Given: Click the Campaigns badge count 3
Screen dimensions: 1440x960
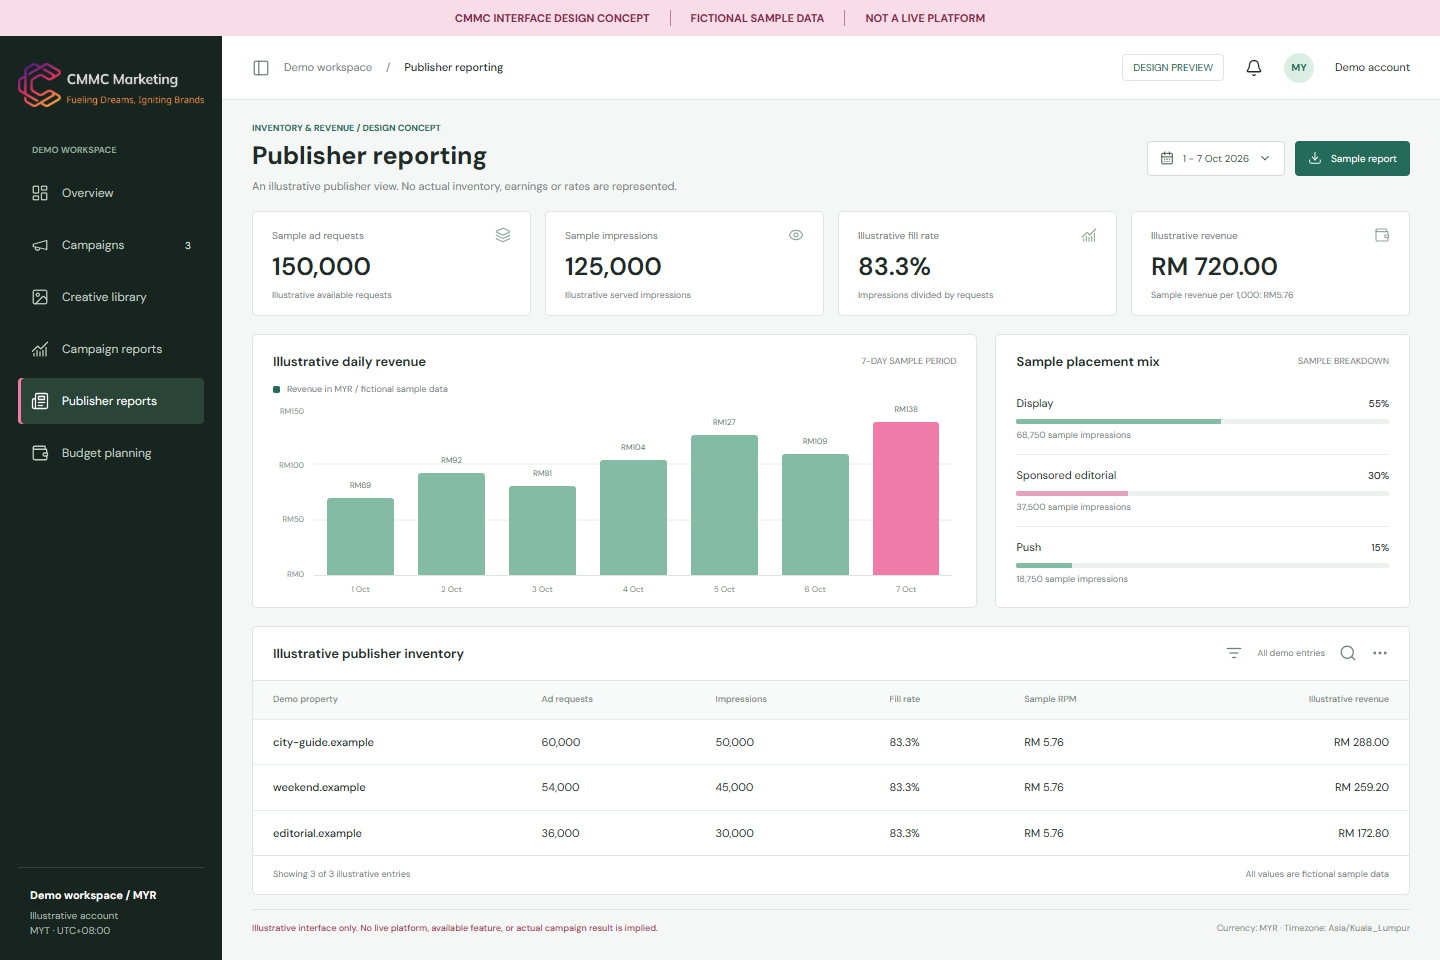Looking at the screenshot, I should pyautogui.click(x=188, y=245).
